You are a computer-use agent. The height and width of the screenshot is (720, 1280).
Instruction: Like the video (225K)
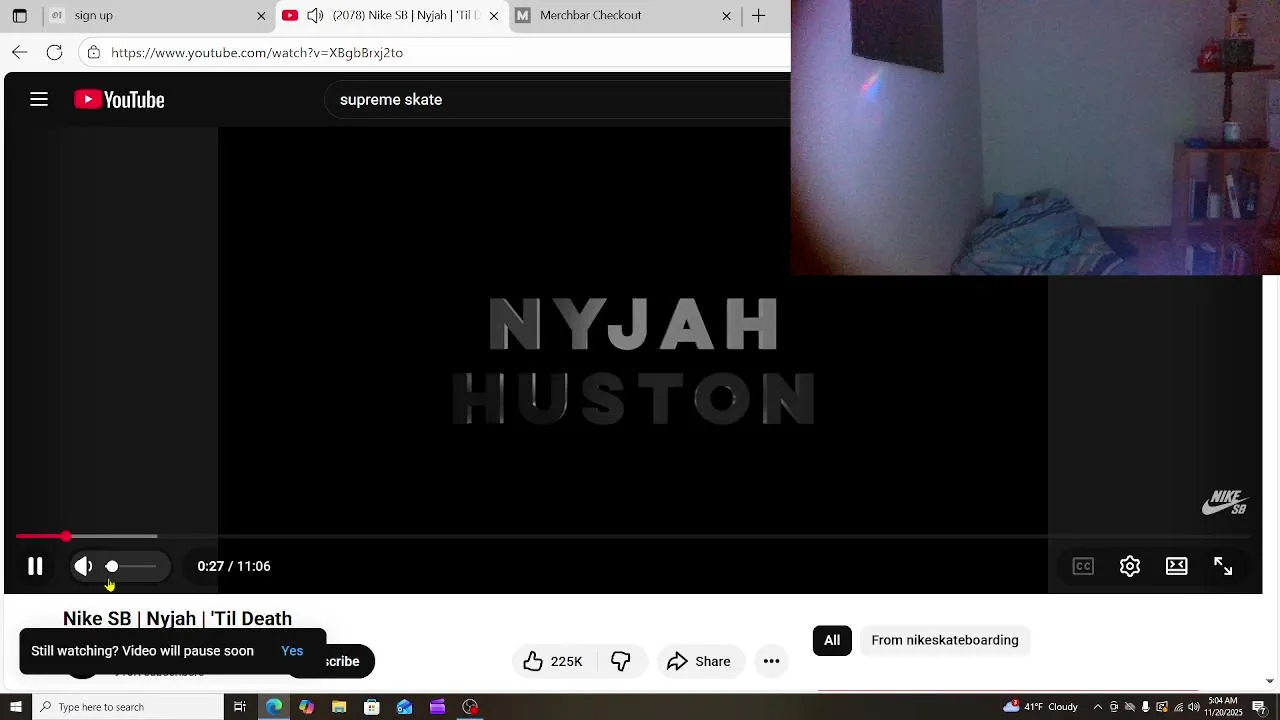[555, 661]
